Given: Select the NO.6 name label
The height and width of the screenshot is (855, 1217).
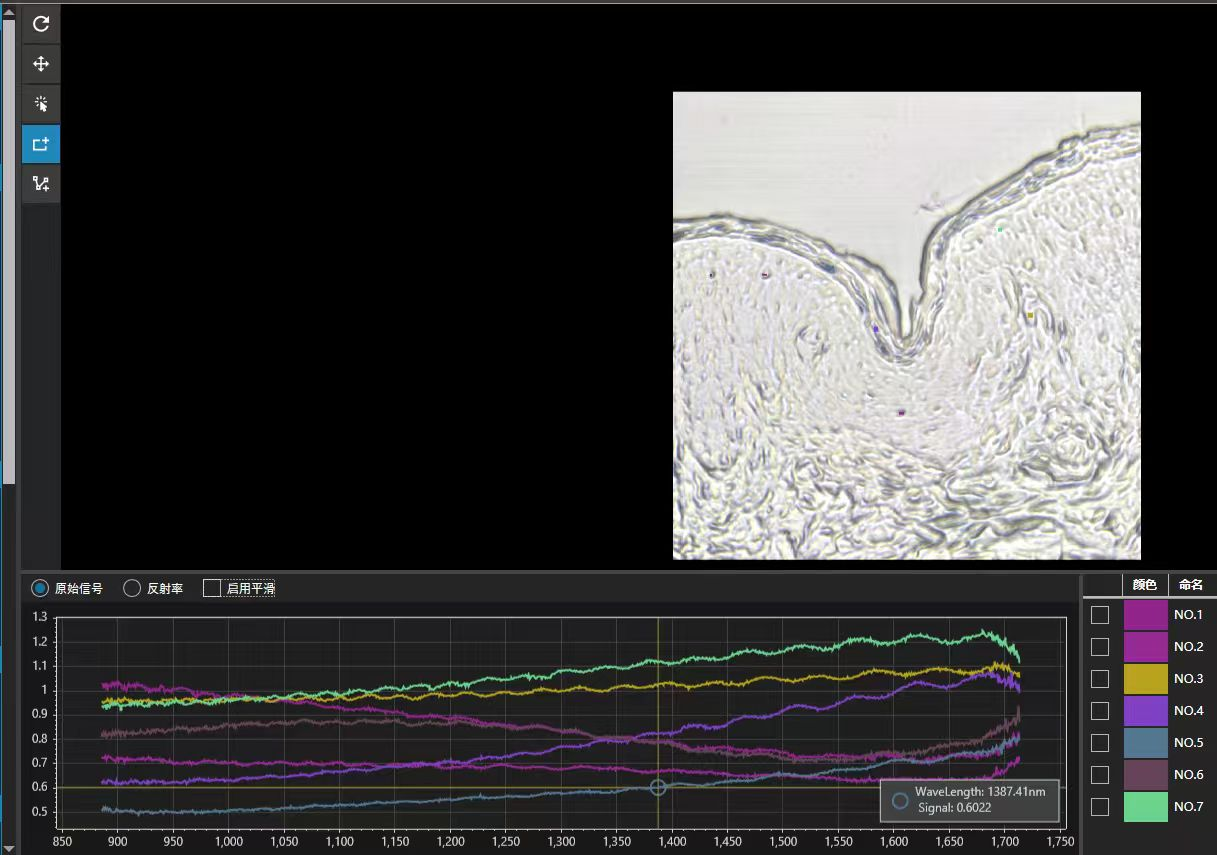Looking at the screenshot, I should [x=1188, y=775].
